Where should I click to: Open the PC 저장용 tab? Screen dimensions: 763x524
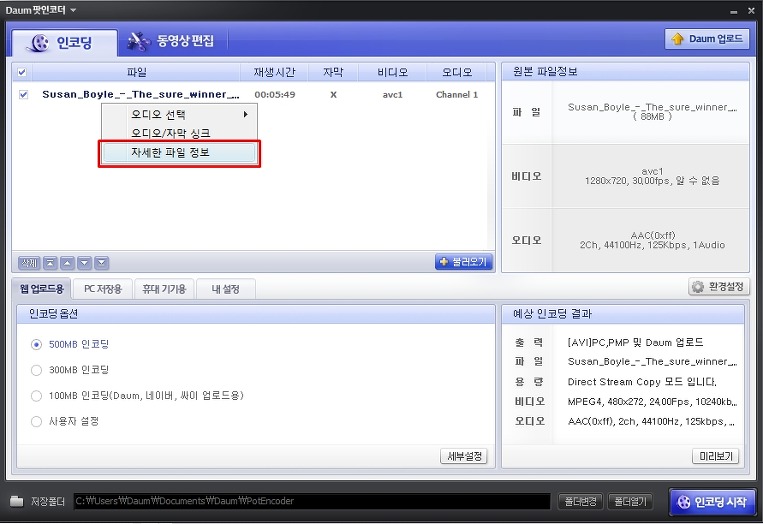click(x=103, y=289)
